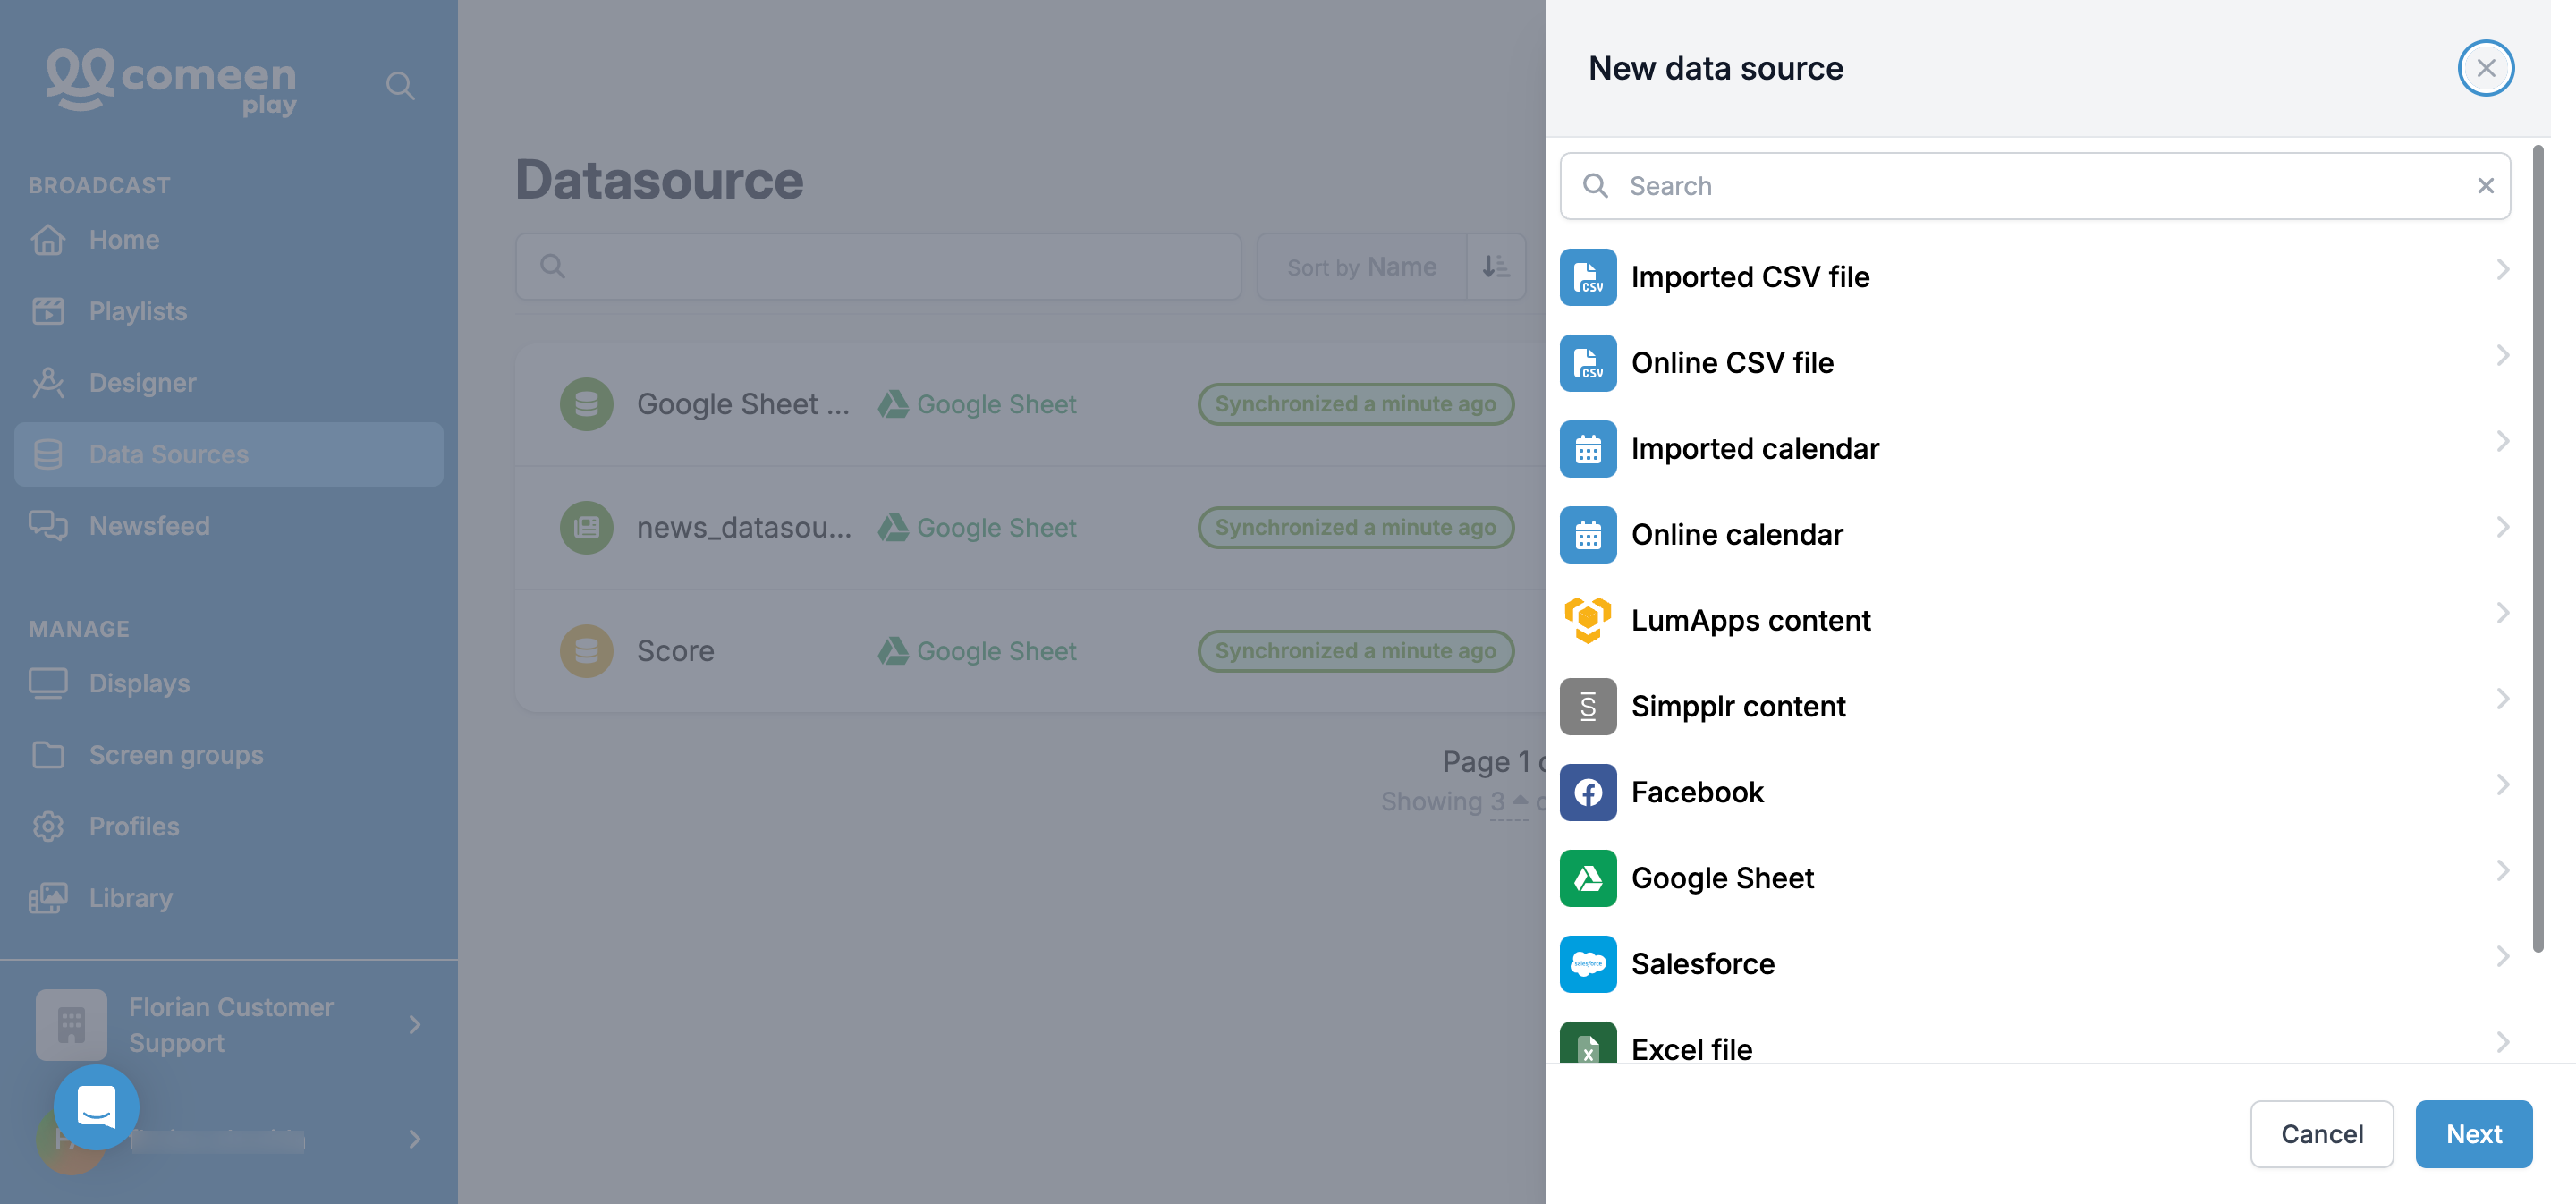The height and width of the screenshot is (1204, 2576).
Task: Click the panel vertical scrollbar
Action: point(2537,548)
